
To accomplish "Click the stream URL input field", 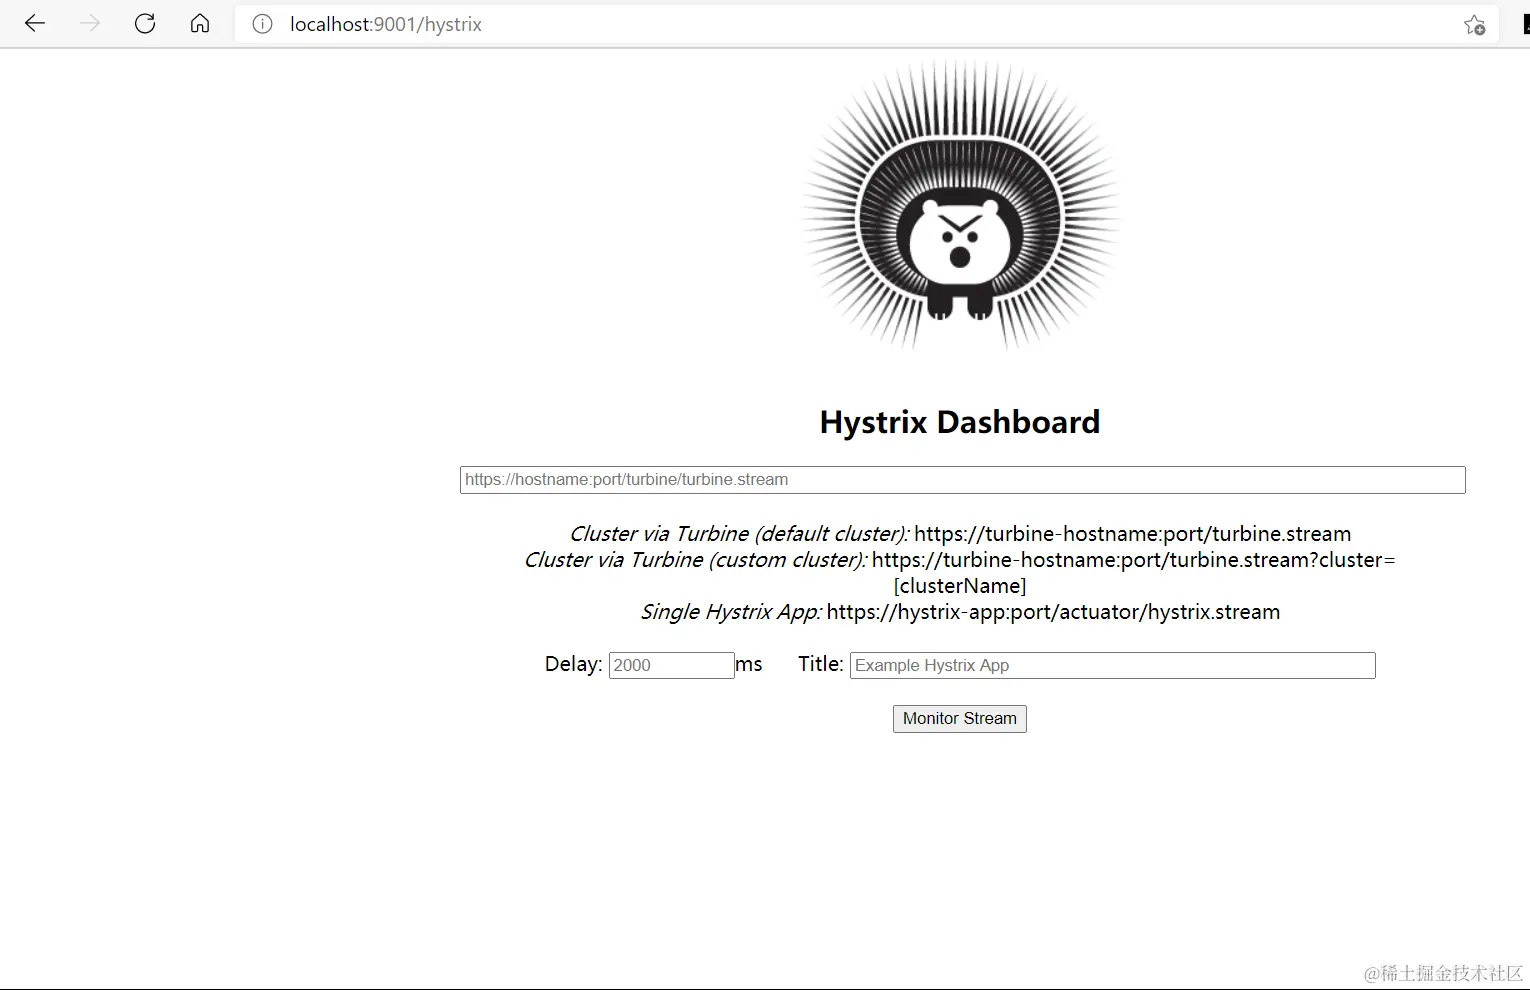I will click(x=963, y=480).
